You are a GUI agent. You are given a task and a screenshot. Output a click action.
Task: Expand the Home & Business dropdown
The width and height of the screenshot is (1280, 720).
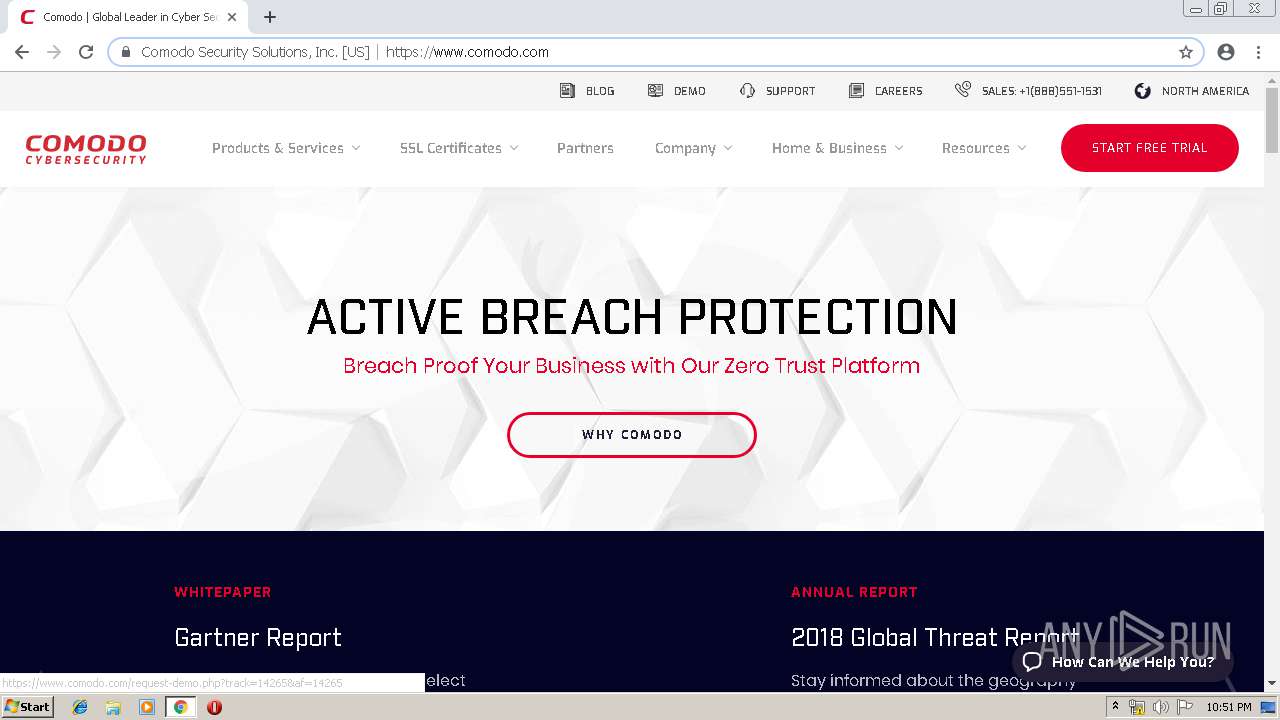[x=838, y=148]
